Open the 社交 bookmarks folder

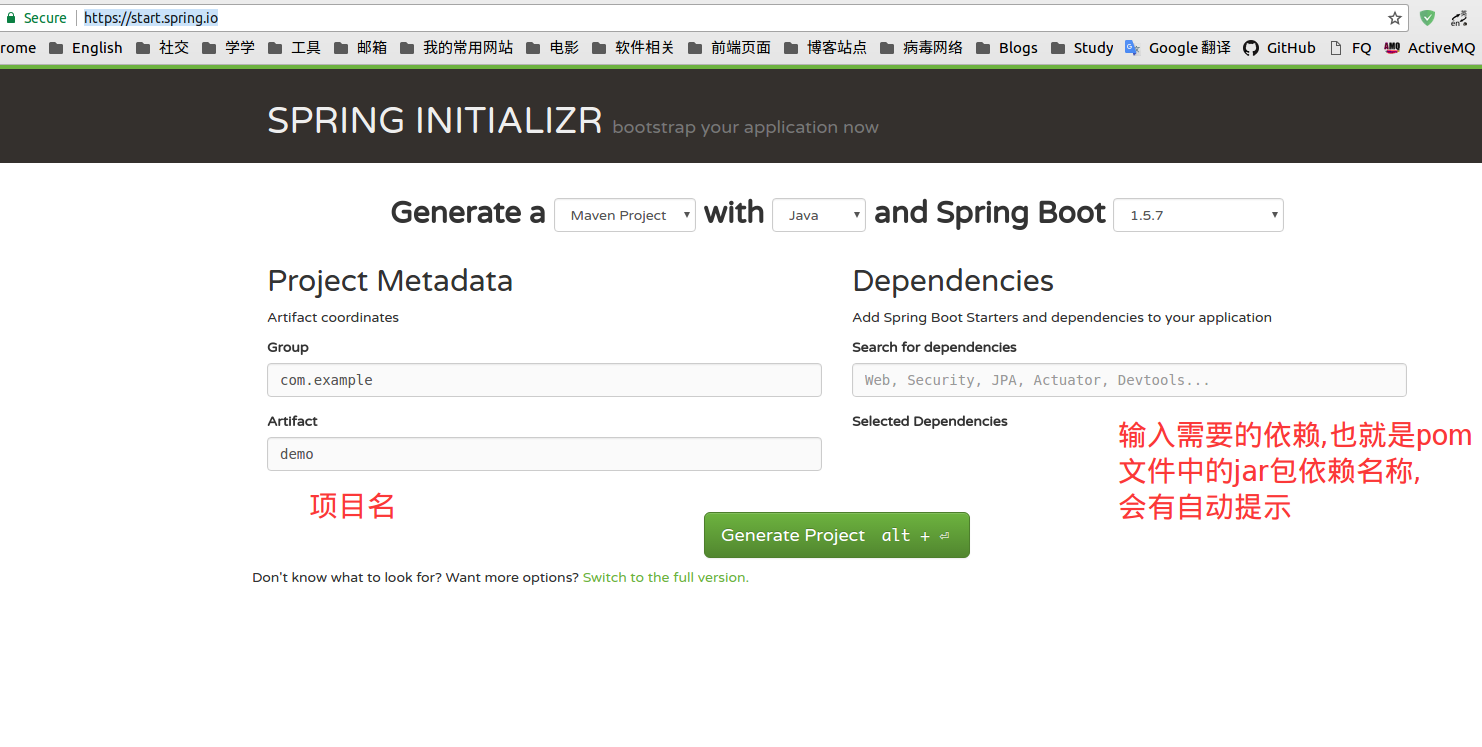click(162, 48)
